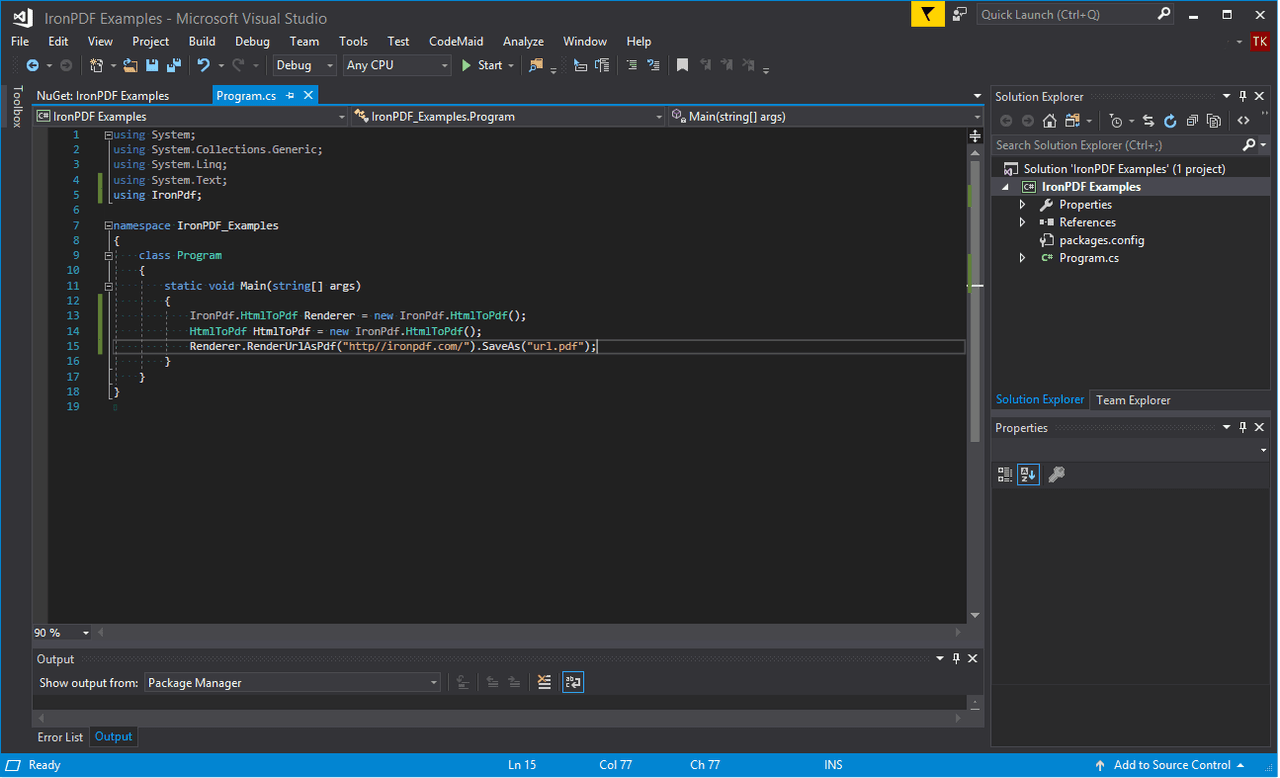Open the Debug menu
Image resolution: width=1280 pixels, height=778 pixels.
[x=252, y=41]
